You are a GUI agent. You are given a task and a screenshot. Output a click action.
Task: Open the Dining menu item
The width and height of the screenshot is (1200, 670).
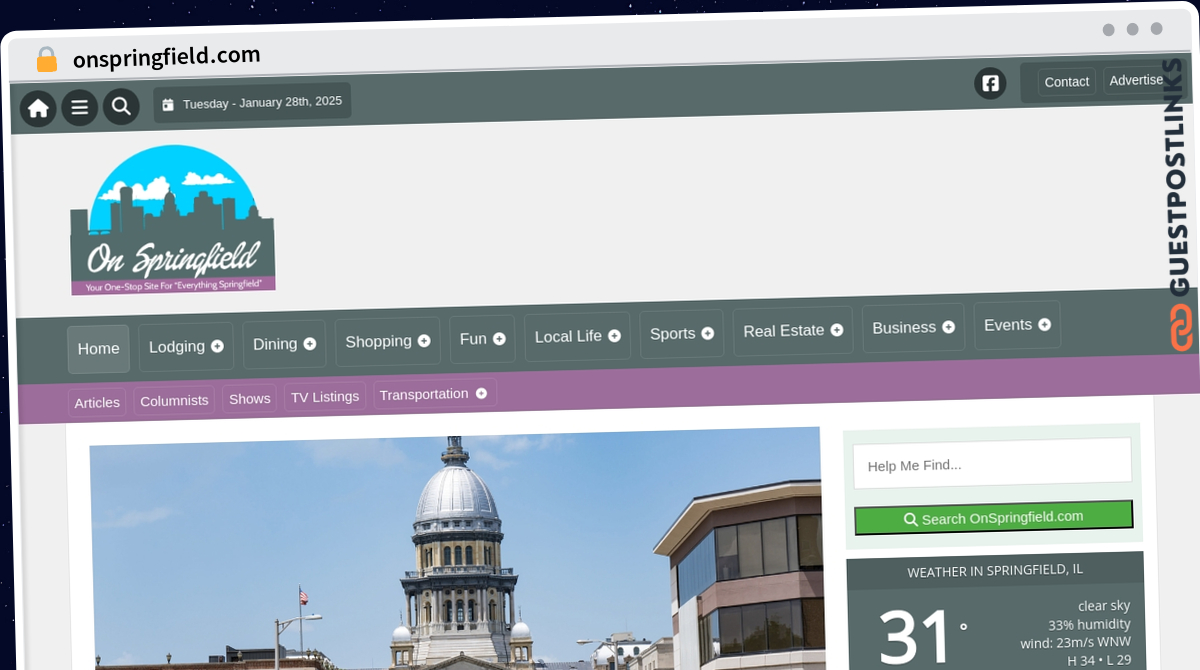click(284, 344)
